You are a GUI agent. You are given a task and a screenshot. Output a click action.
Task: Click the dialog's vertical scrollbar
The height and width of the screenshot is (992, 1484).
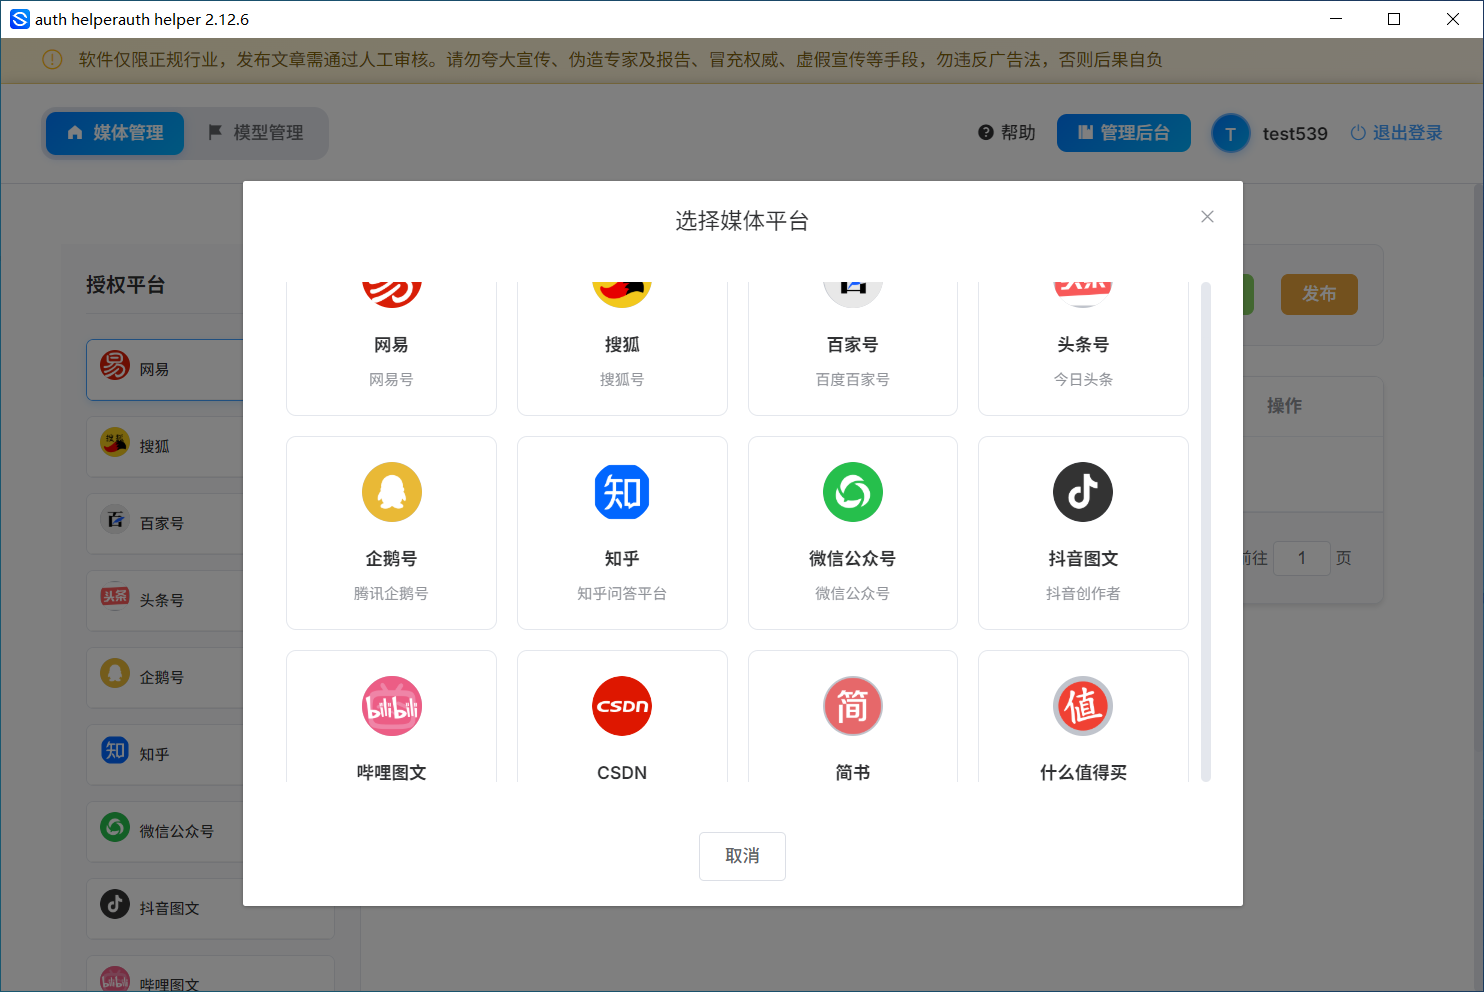[x=1205, y=531]
